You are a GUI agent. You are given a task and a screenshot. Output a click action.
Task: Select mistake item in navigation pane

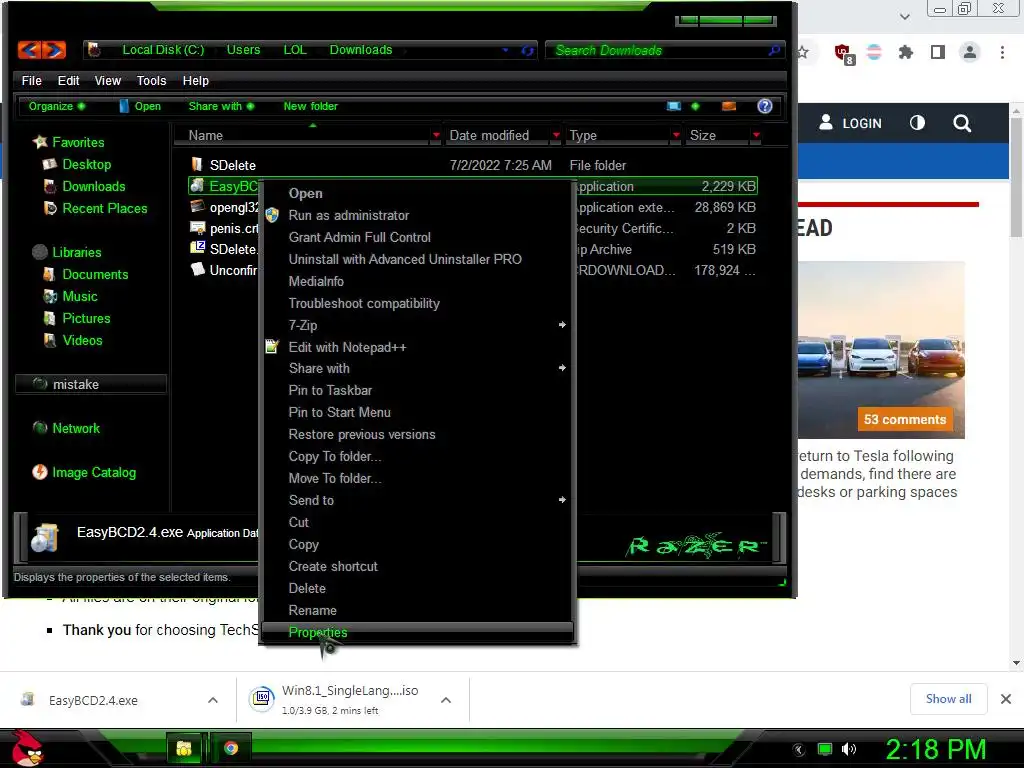click(91, 384)
